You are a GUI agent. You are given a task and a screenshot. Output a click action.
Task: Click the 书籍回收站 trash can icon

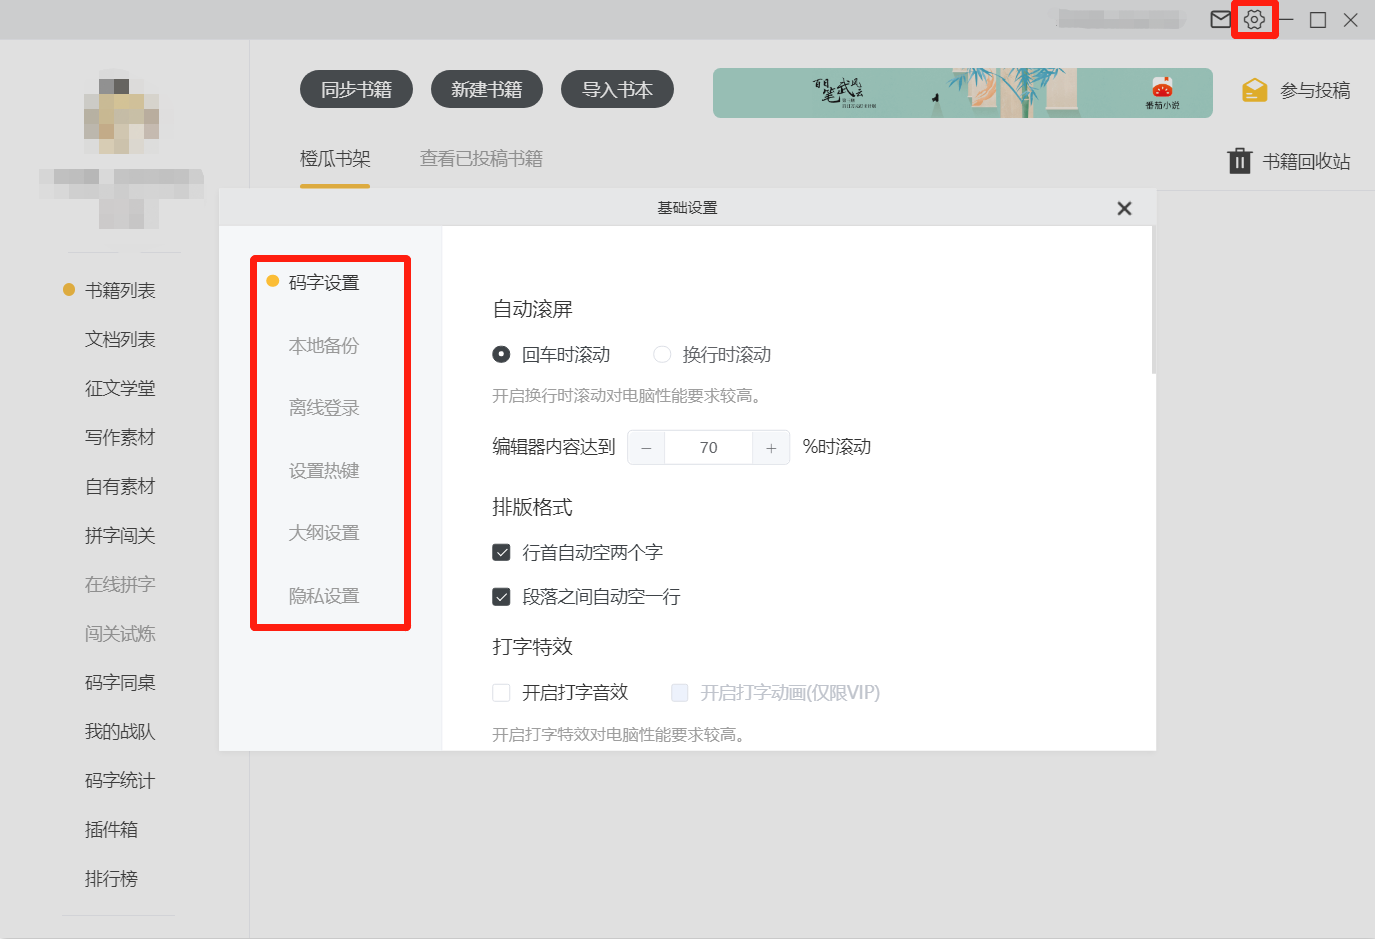1239,160
